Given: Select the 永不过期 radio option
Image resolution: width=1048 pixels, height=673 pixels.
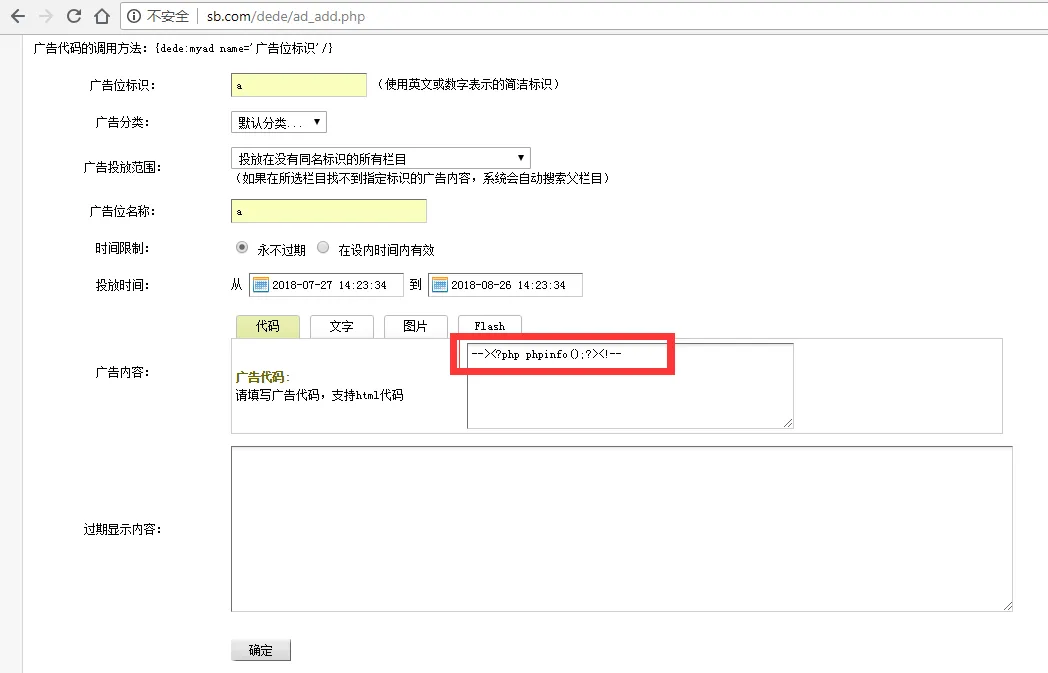Looking at the screenshot, I should (x=242, y=248).
